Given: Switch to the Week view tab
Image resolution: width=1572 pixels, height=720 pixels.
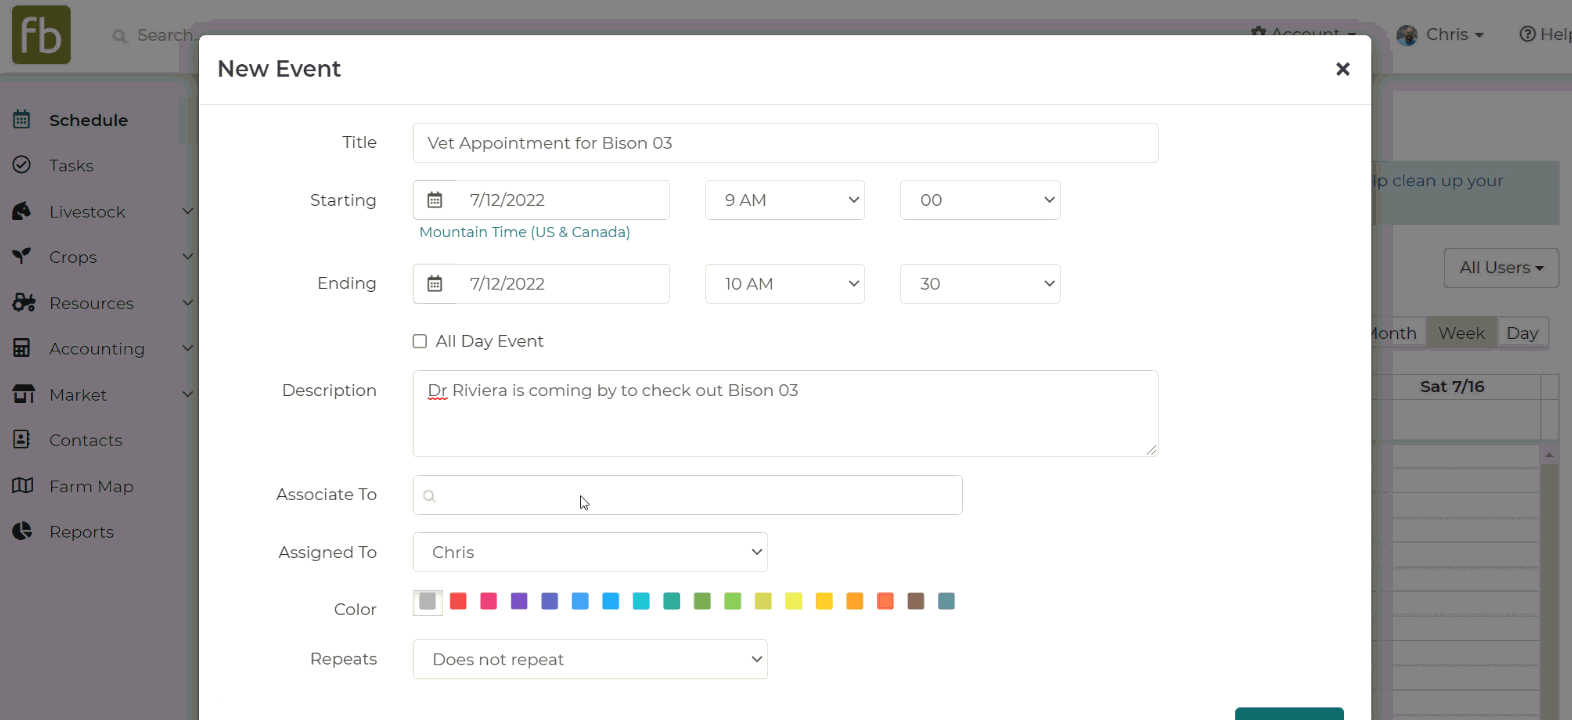Looking at the screenshot, I should pos(1461,333).
